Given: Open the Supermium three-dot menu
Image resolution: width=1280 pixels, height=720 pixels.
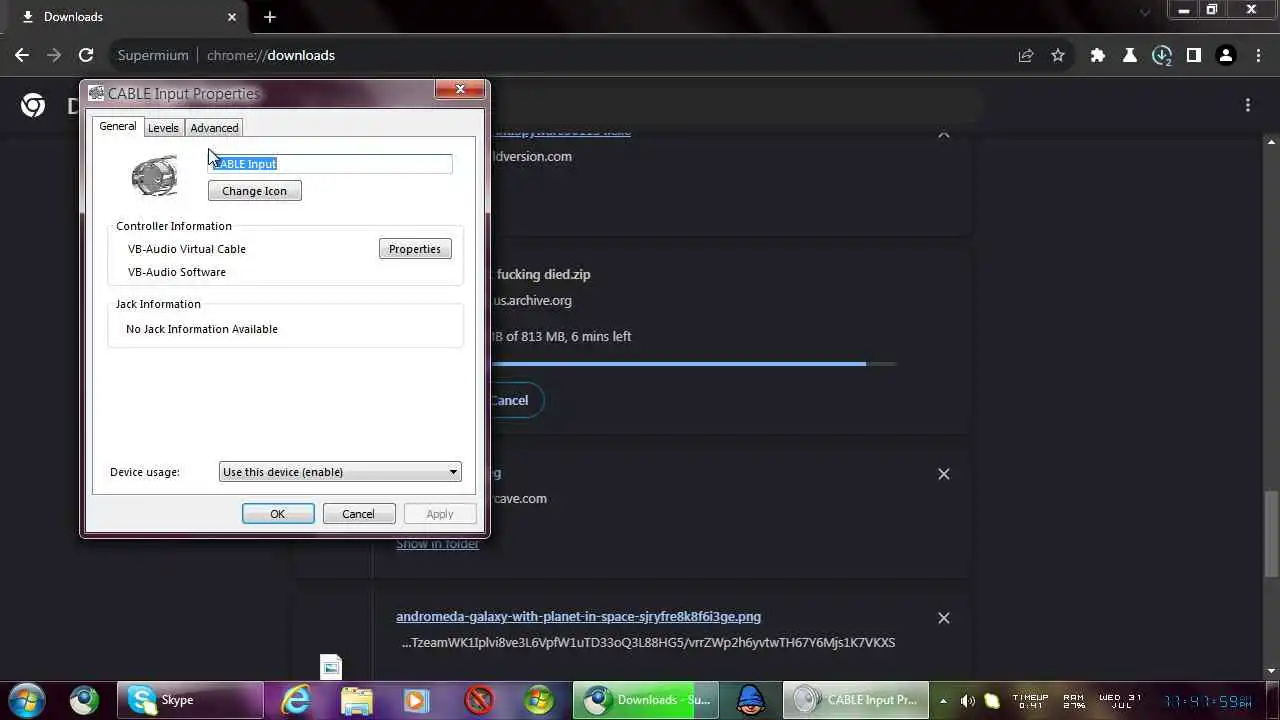Looking at the screenshot, I should (1258, 55).
